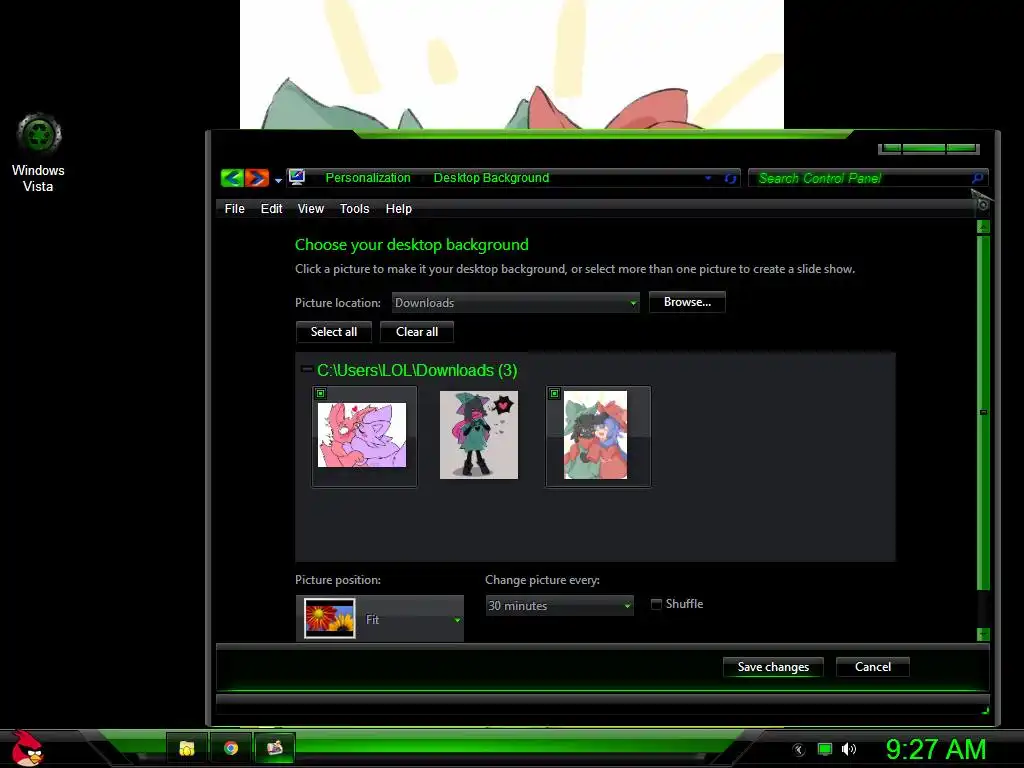
Task: Expand the address bar history dropdown
Action: coord(708,178)
